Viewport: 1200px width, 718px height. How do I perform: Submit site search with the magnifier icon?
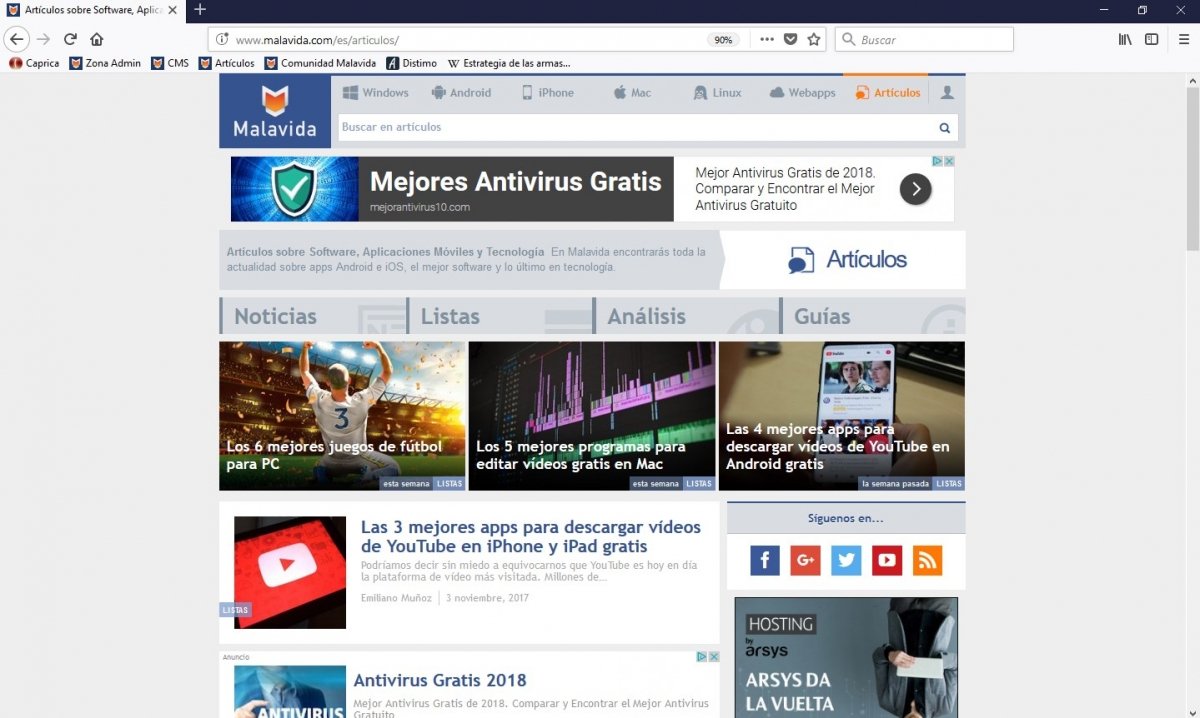945,128
